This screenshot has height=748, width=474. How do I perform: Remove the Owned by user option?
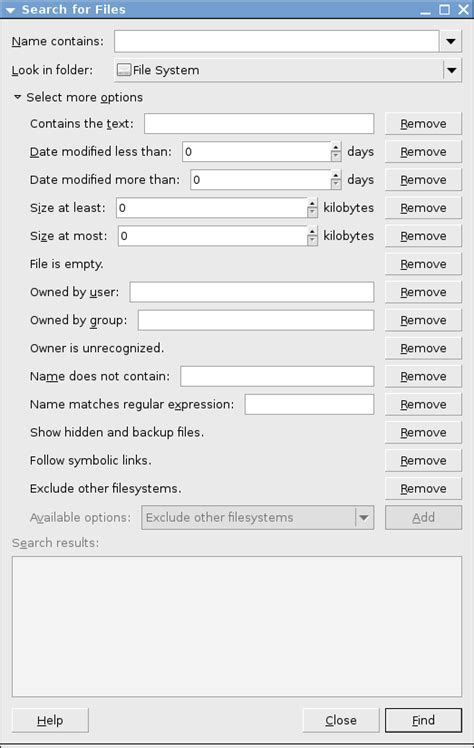423,292
